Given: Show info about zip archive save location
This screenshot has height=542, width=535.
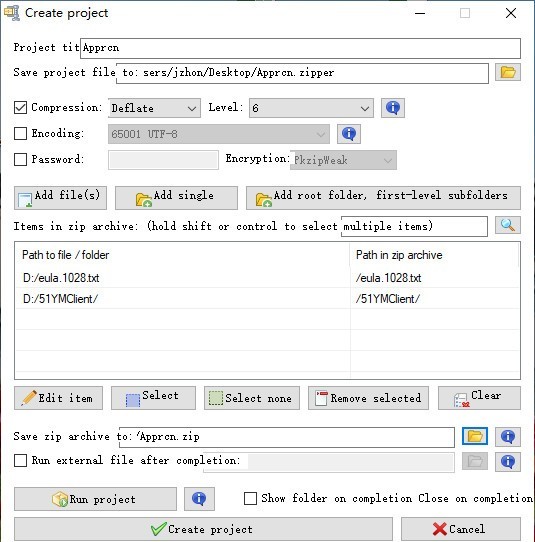Looking at the screenshot, I should click(x=508, y=437).
